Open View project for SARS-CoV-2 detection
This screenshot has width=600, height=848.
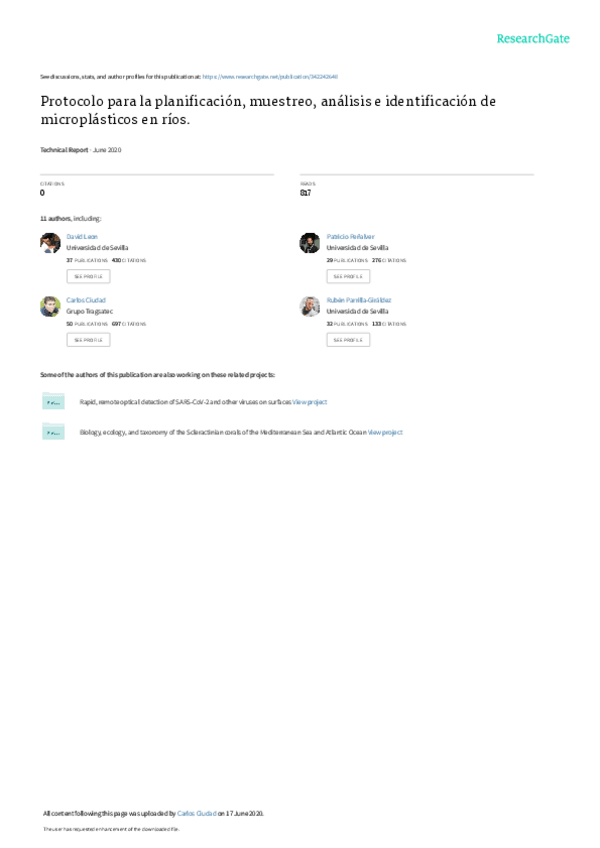point(310,402)
